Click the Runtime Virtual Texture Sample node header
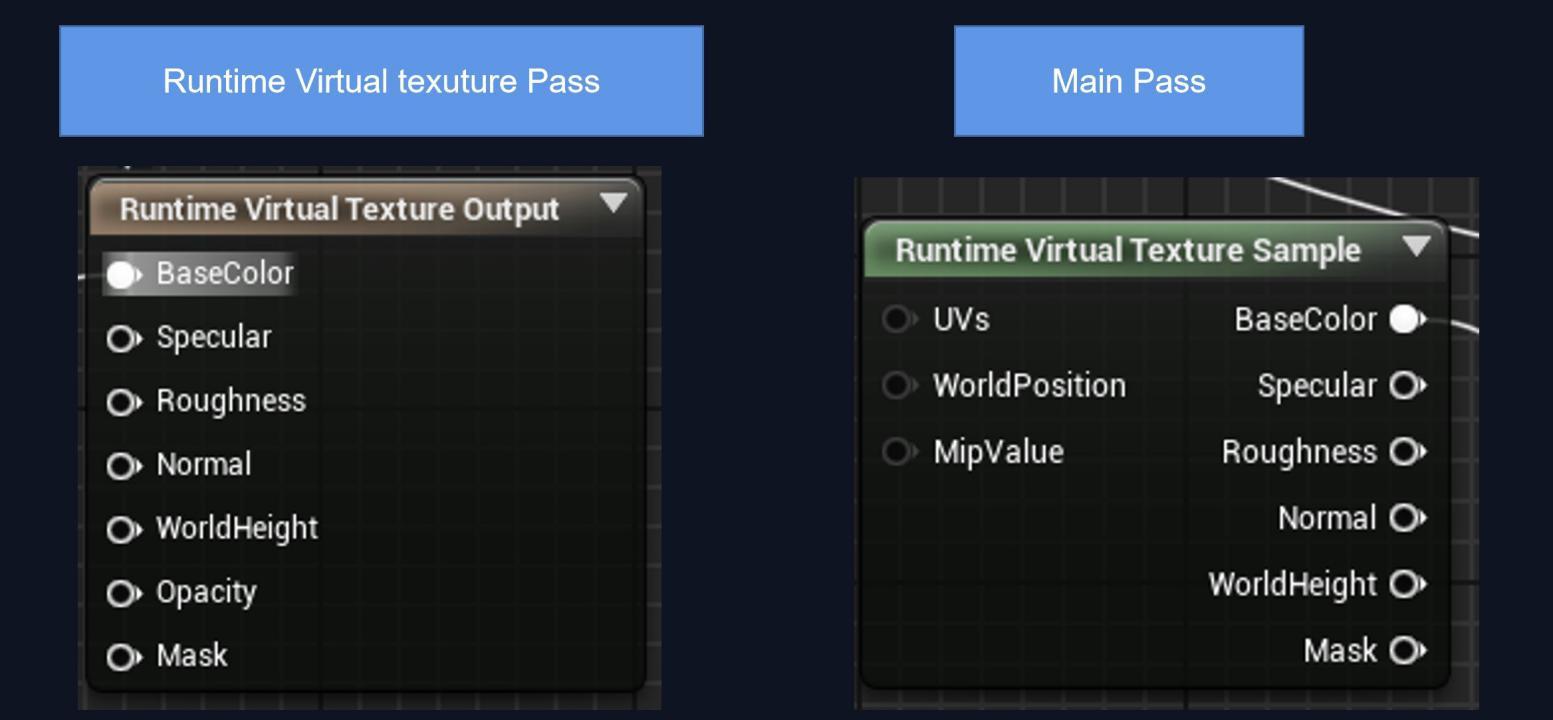 [1130, 250]
